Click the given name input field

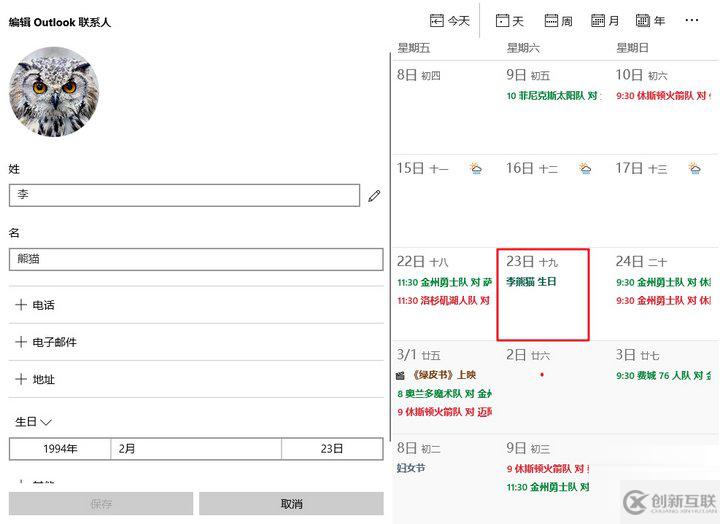tap(196, 259)
